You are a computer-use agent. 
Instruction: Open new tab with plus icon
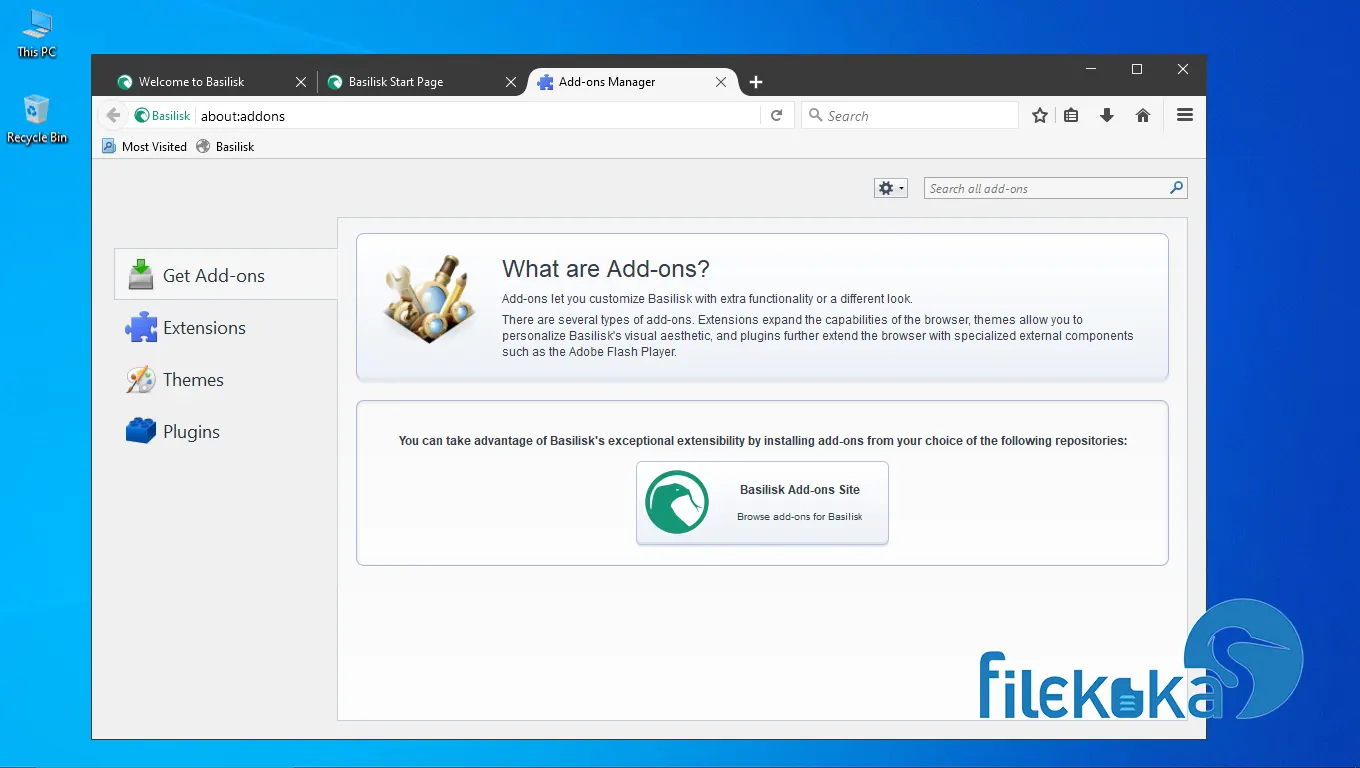[x=756, y=82]
